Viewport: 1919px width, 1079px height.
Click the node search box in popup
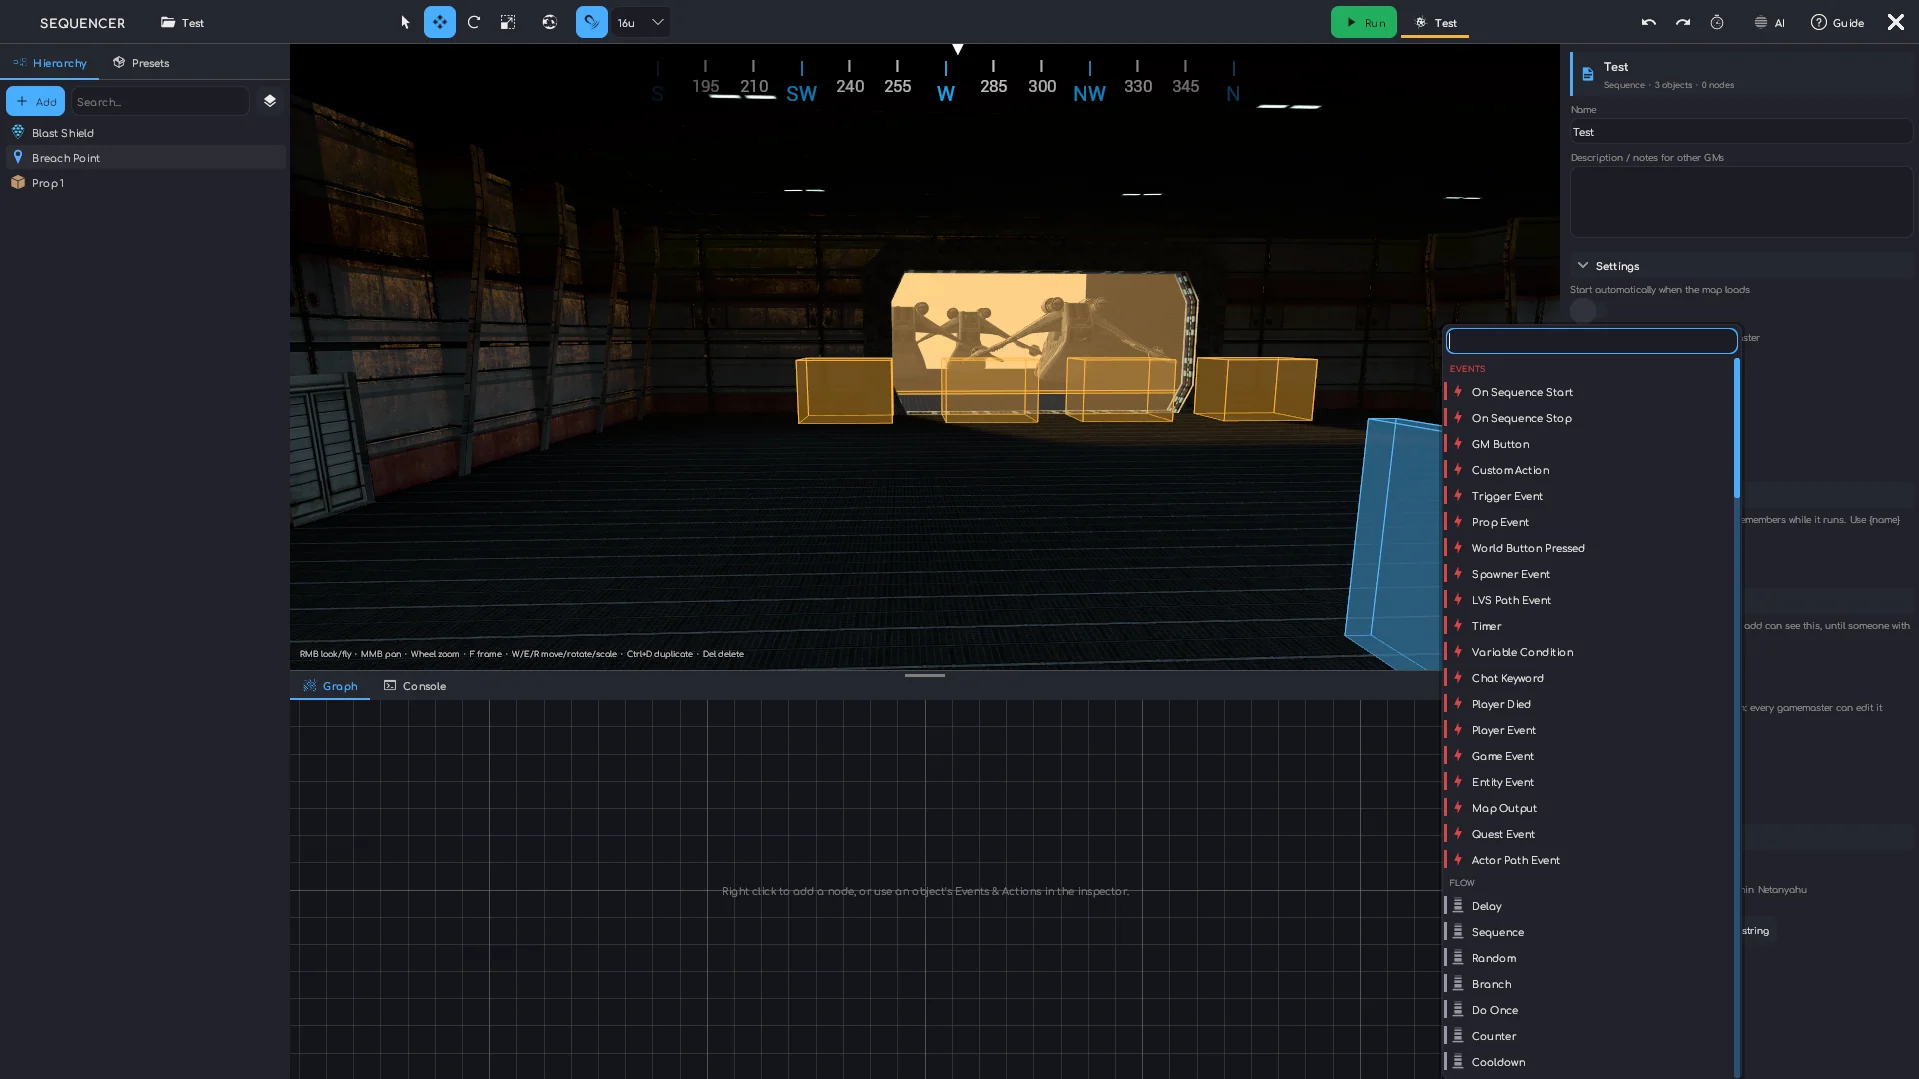(x=1591, y=341)
